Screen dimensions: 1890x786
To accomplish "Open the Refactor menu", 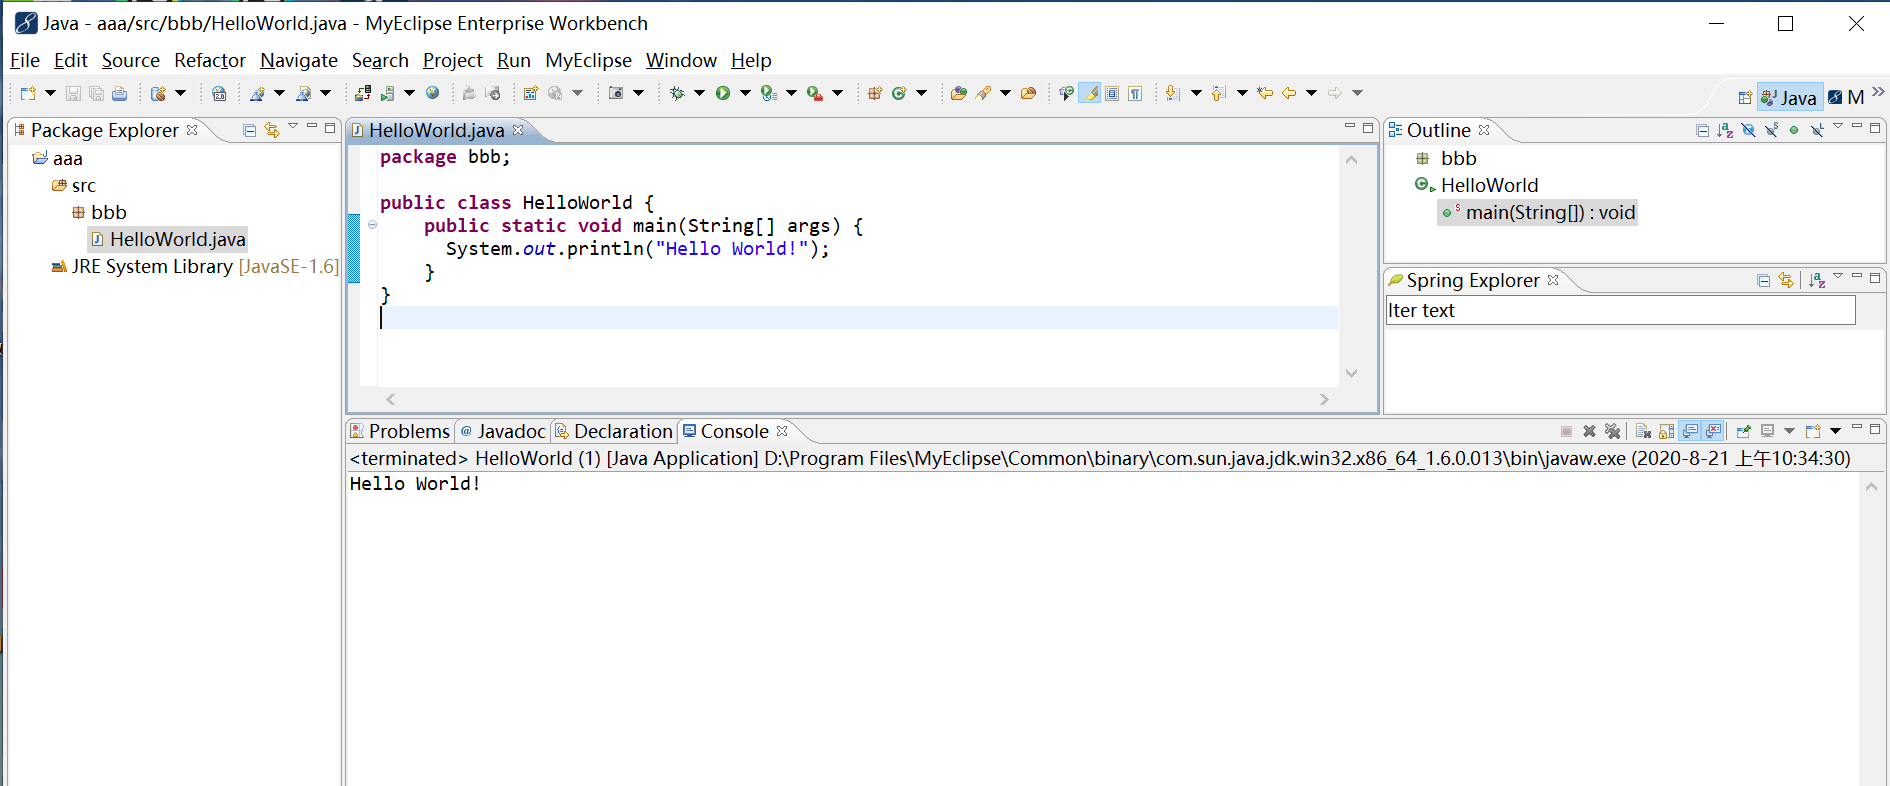I will pos(210,60).
